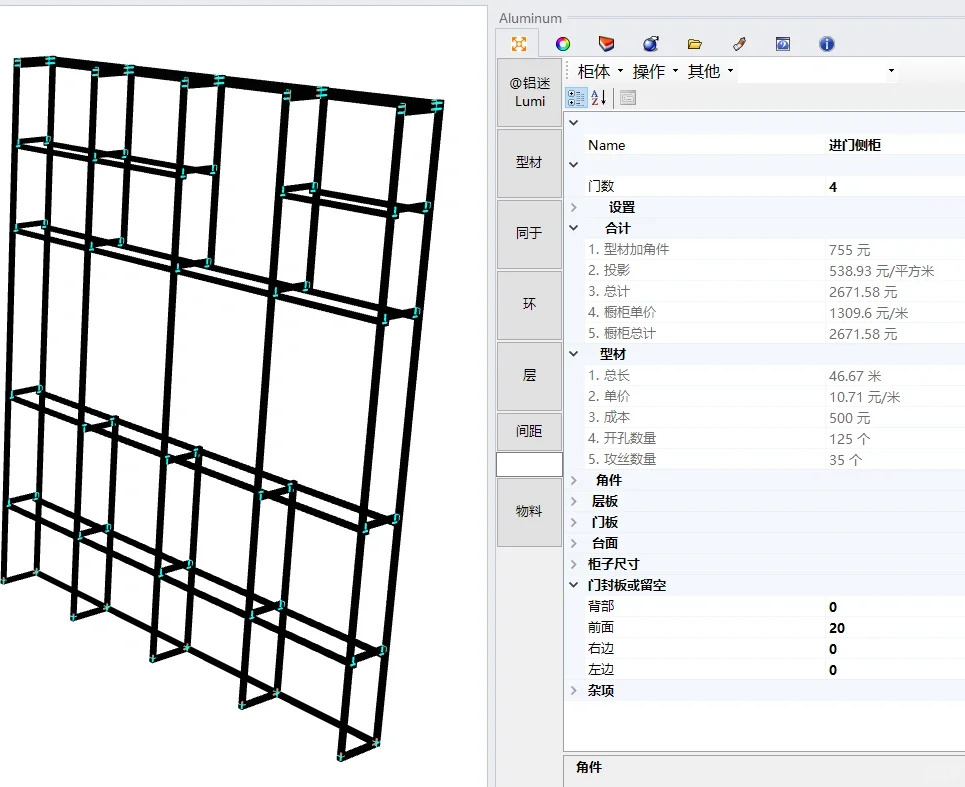The image size is (965, 787).
Task: Open the blue info tab icon
Action: [827, 44]
